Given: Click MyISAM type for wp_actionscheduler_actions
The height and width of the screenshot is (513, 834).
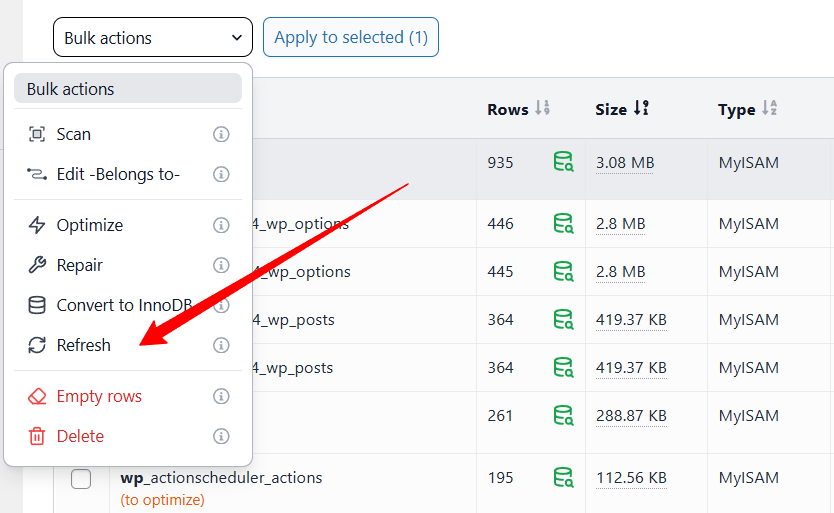Looking at the screenshot, I should coord(748,477).
